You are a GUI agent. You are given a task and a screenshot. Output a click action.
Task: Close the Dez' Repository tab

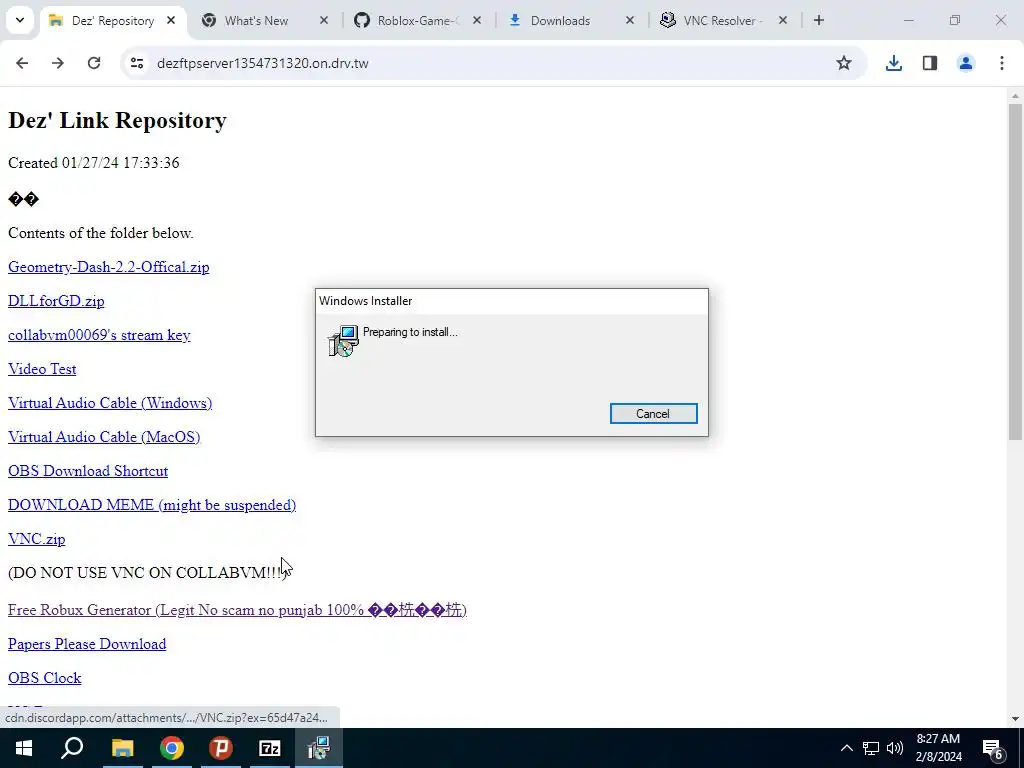pyautogui.click(x=171, y=20)
